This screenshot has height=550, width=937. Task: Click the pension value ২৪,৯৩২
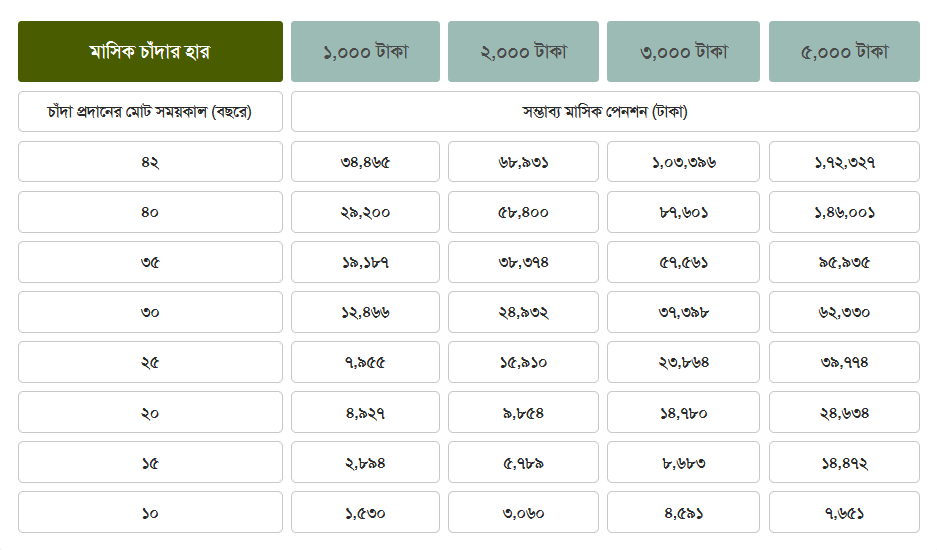point(523,312)
